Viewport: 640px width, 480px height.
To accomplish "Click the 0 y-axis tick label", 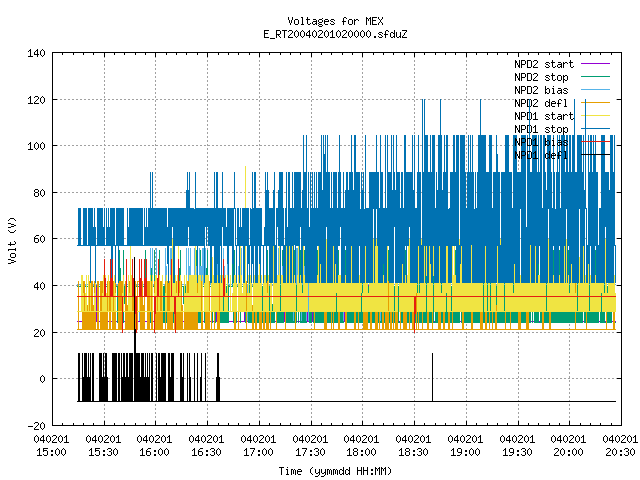I will pyautogui.click(x=42, y=379).
